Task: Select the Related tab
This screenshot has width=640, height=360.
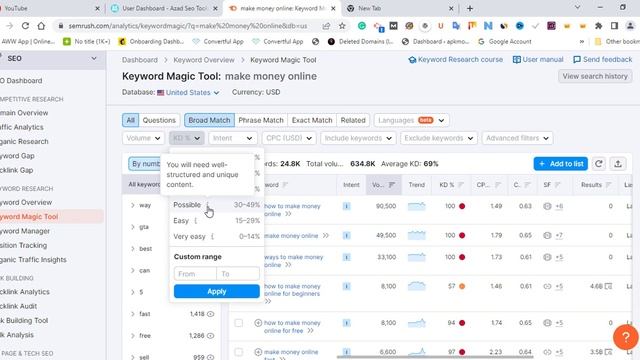Action: (x=353, y=120)
